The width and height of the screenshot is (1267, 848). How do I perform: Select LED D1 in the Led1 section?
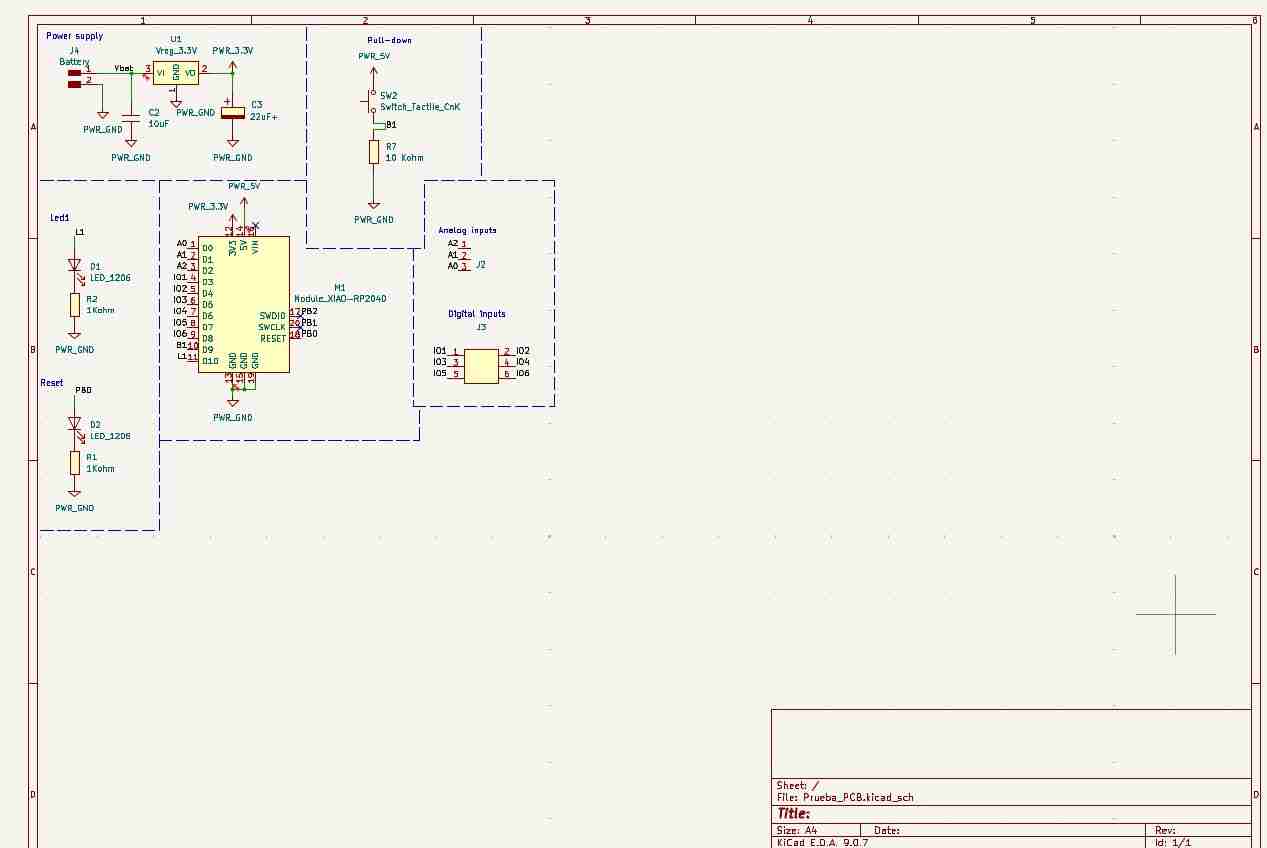tap(74, 267)
